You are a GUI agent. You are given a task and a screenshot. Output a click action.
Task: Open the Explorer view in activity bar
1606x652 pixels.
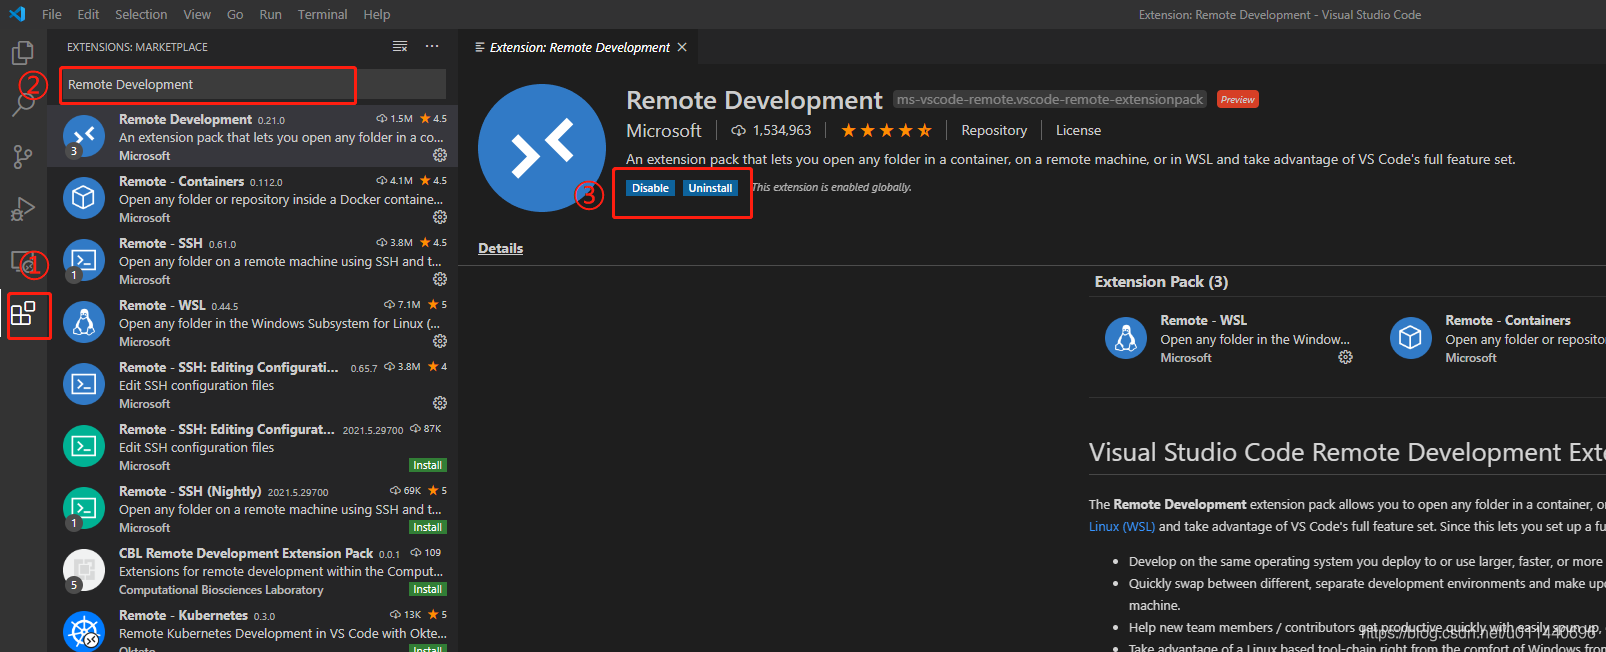(22, 52)
